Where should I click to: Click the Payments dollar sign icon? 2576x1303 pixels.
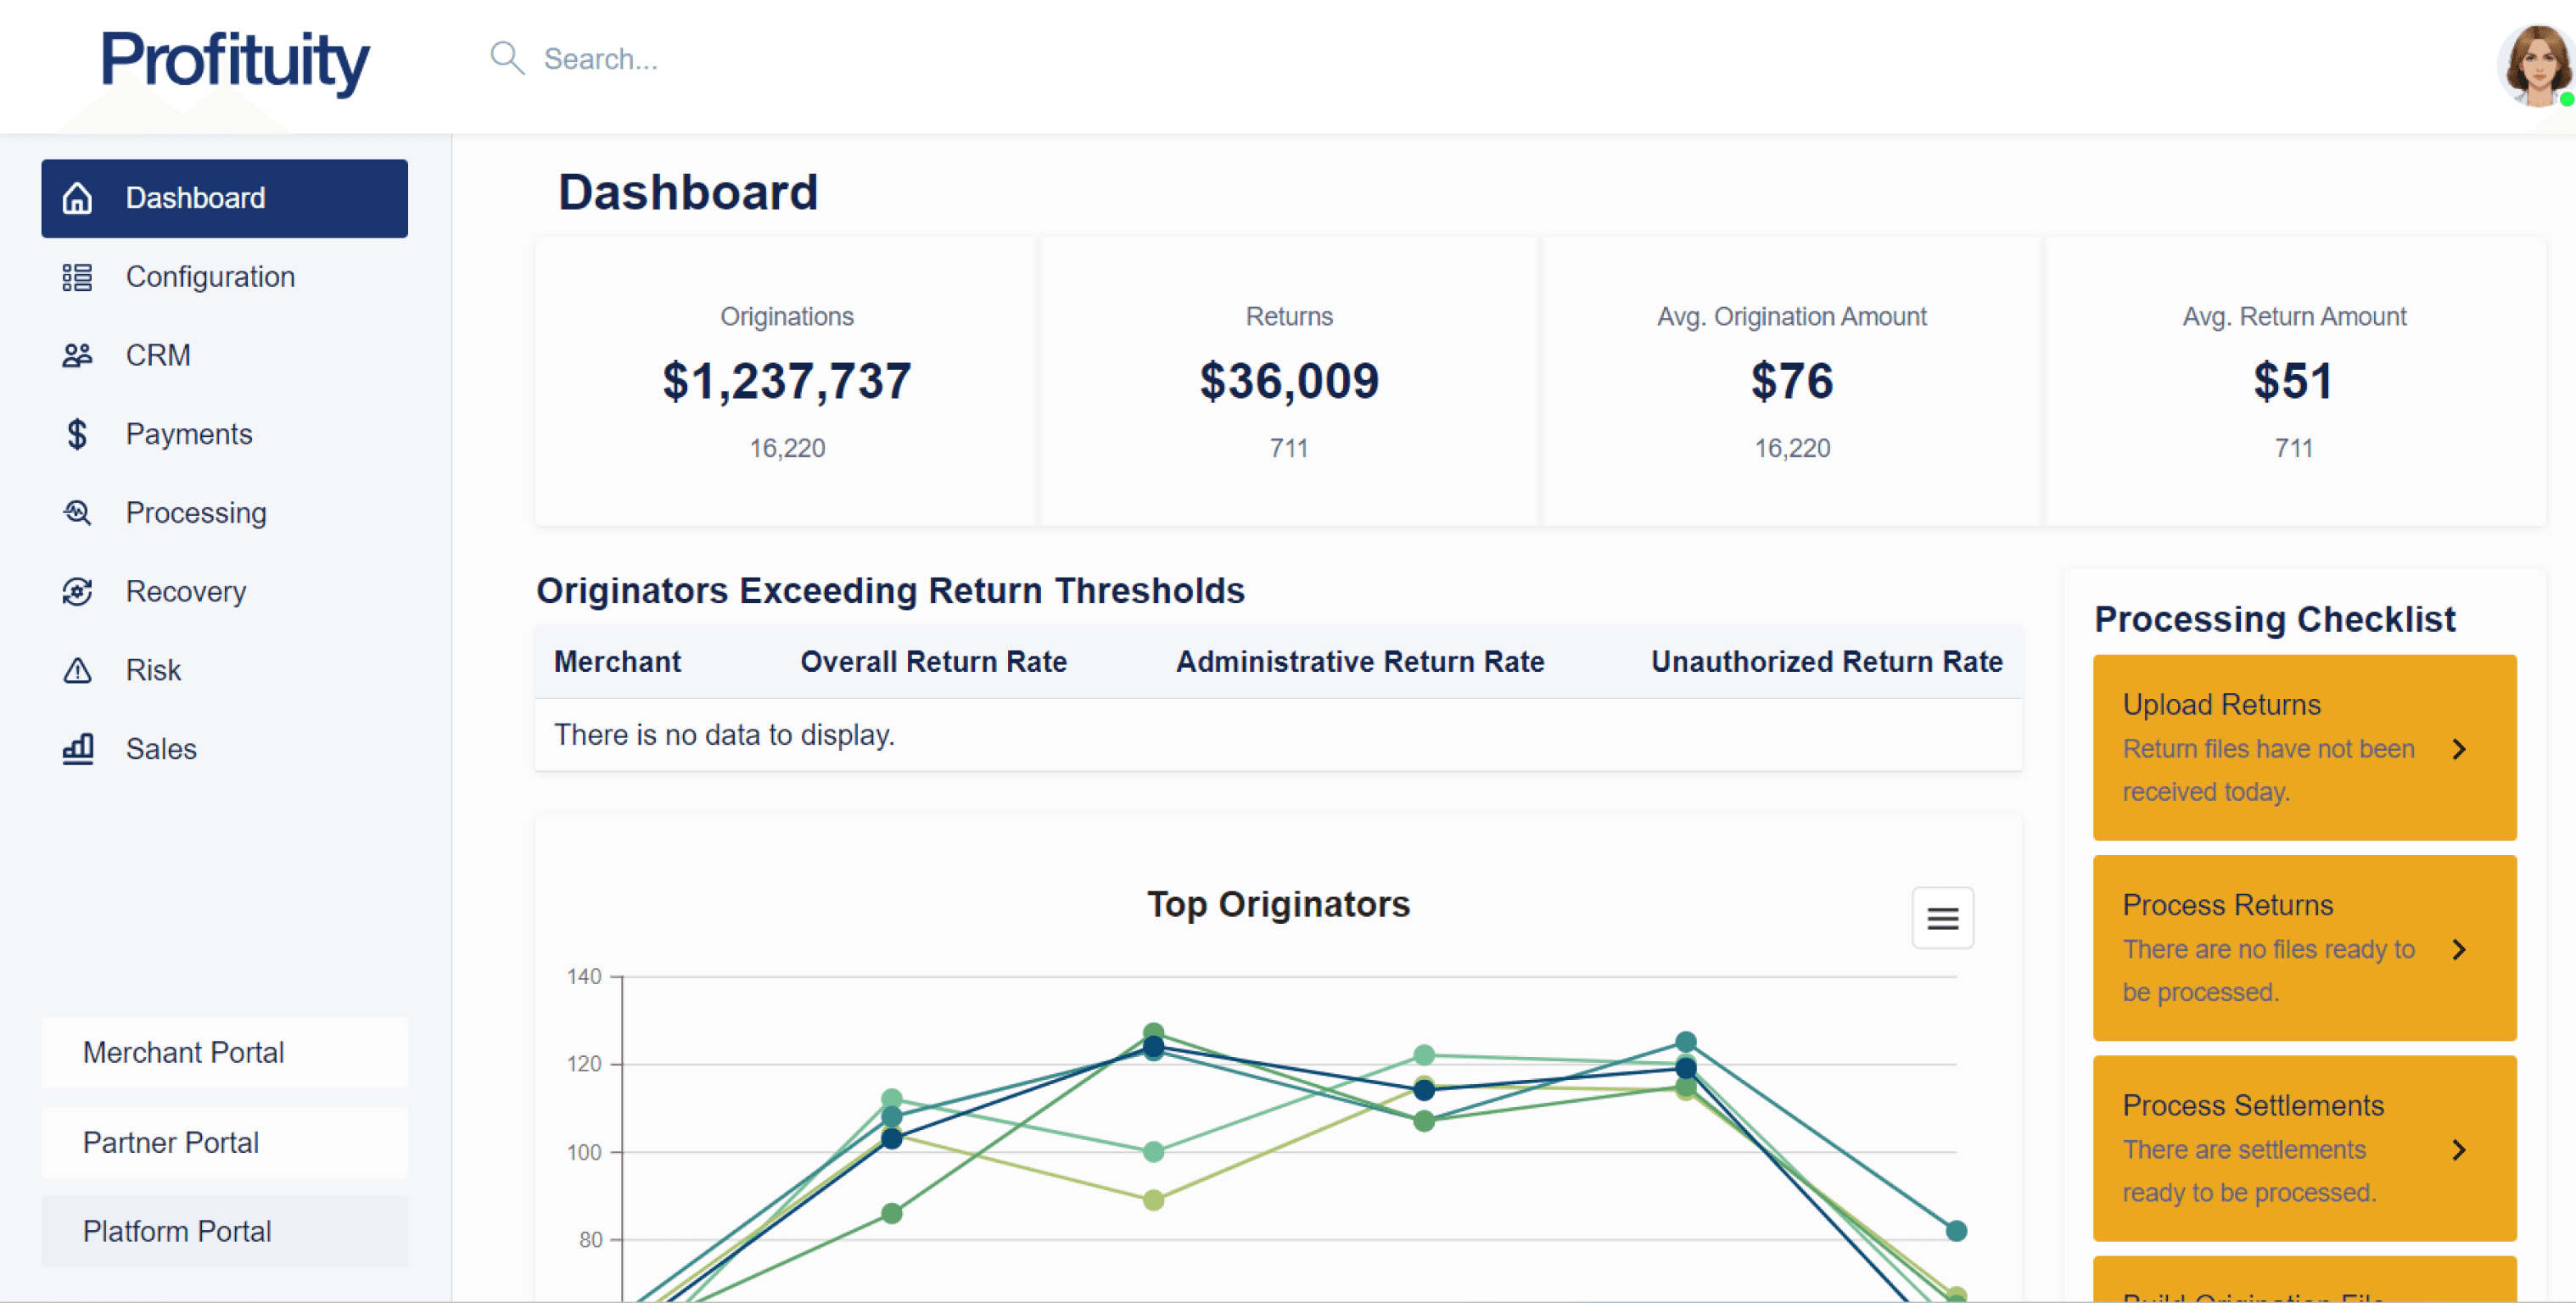click(x=77, y=434)
